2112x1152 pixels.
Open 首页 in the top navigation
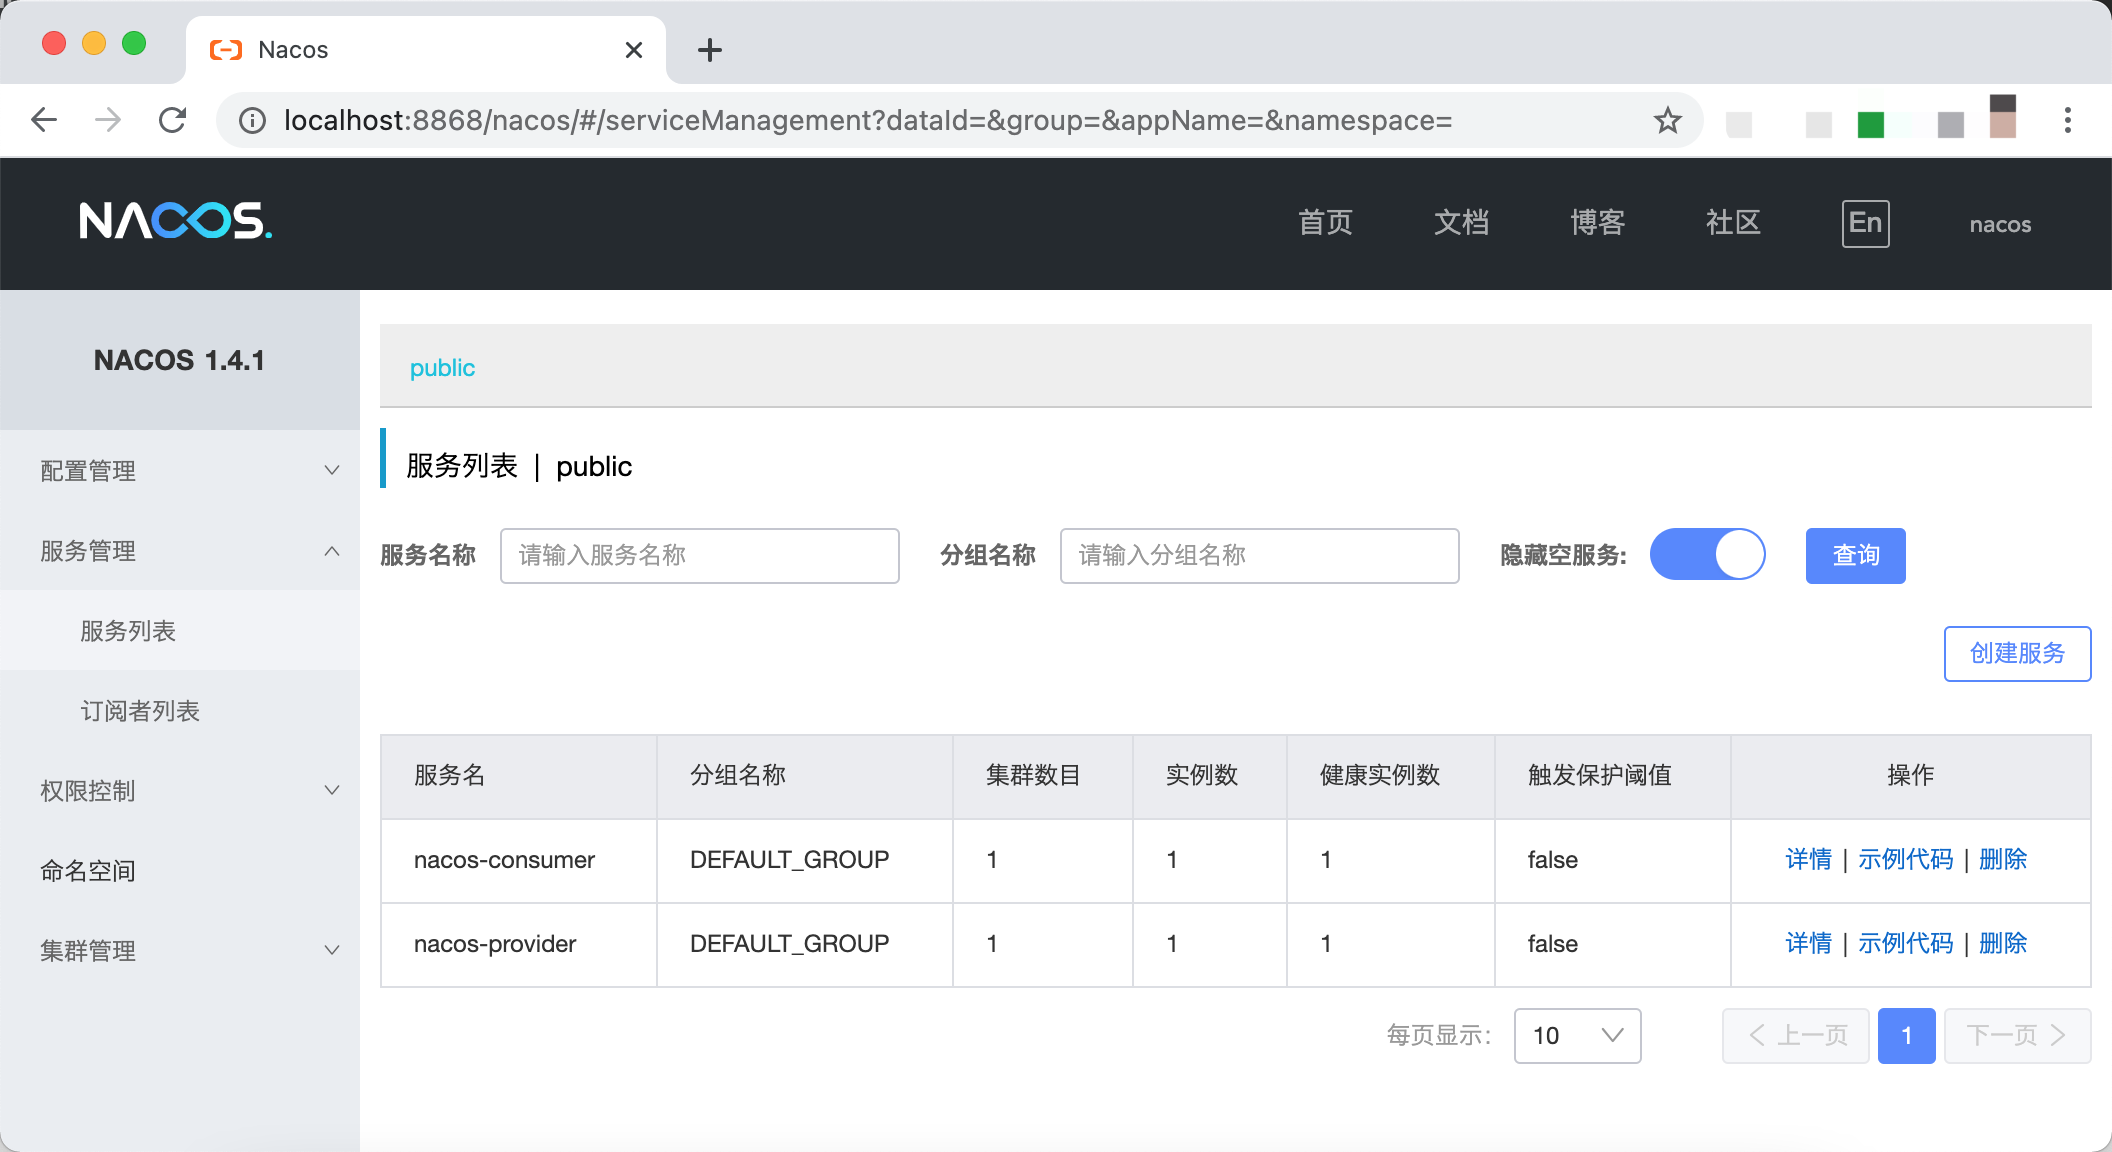[x=1325, y=222]
